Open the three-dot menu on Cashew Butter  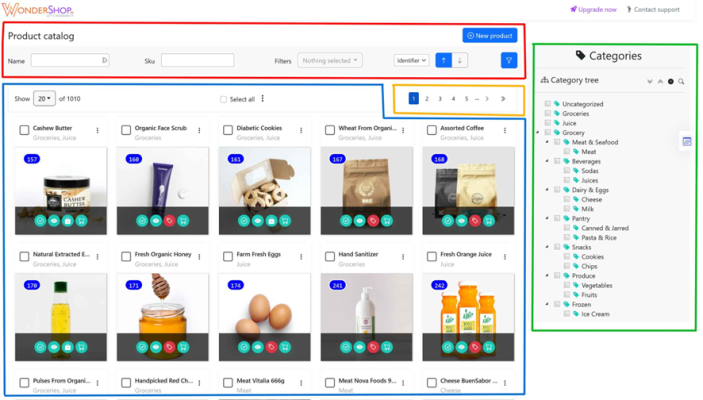pyautogui.click(x=97, y=130)
